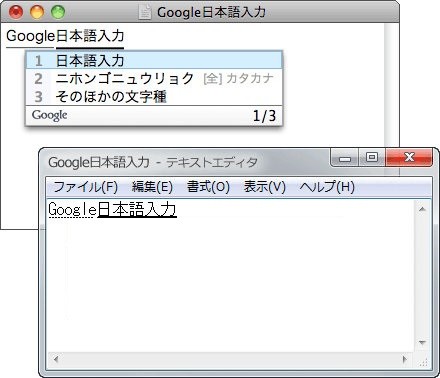Click the dotted-underlined Google text in text editor
The height and width of the screenshot is (378, 440).
(72, 210)
